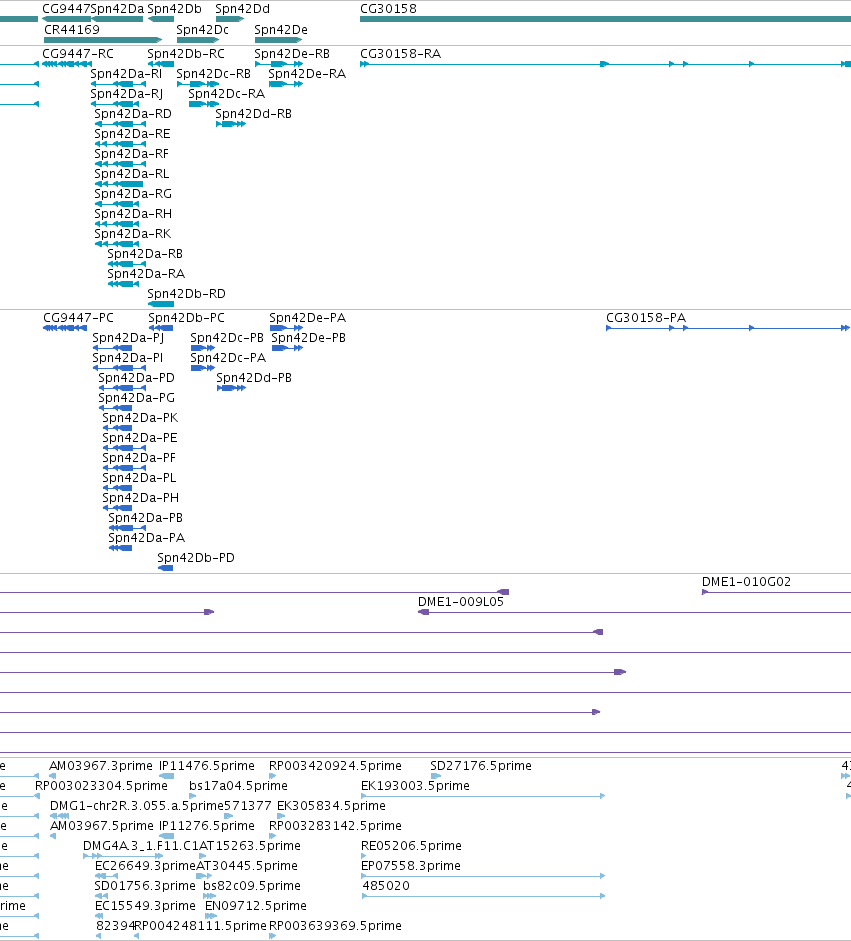Image resolution: width=851 pixels, height=941 pixels.
Task: Select protein Spn42Da-PB
Action: click(145, 518)
